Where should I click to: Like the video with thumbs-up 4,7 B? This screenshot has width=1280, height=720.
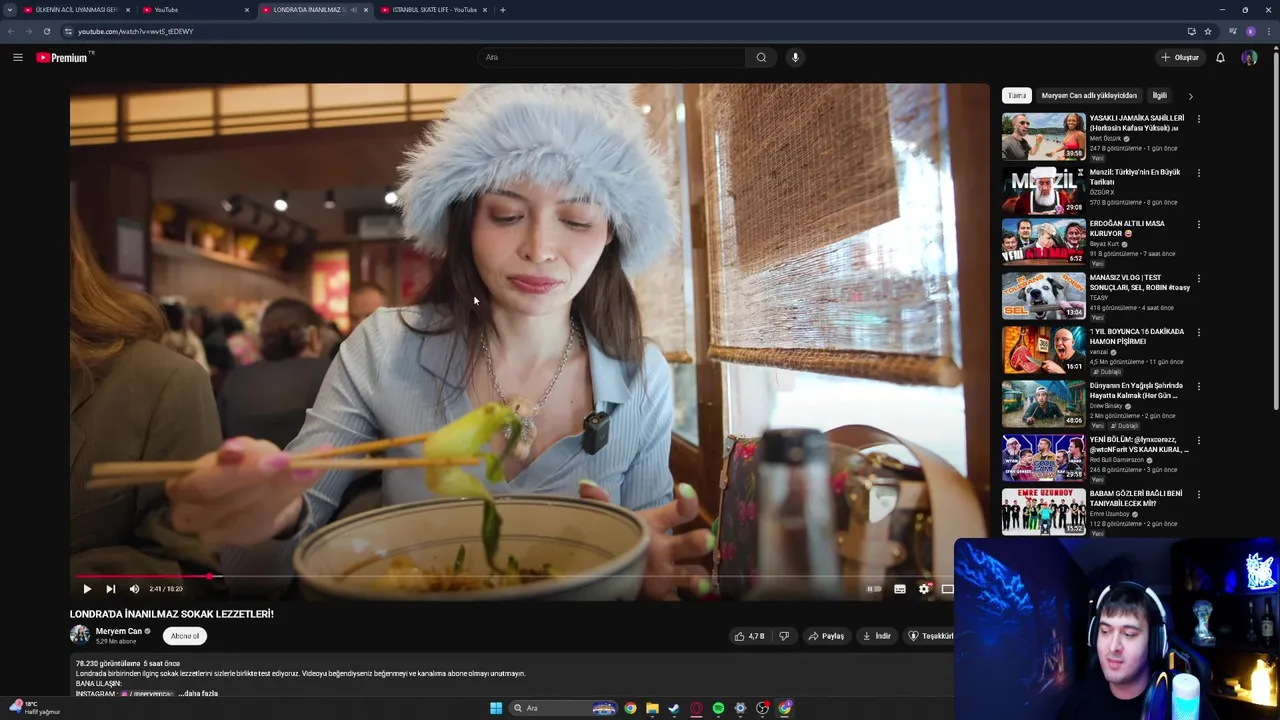[x=749, y=636]
